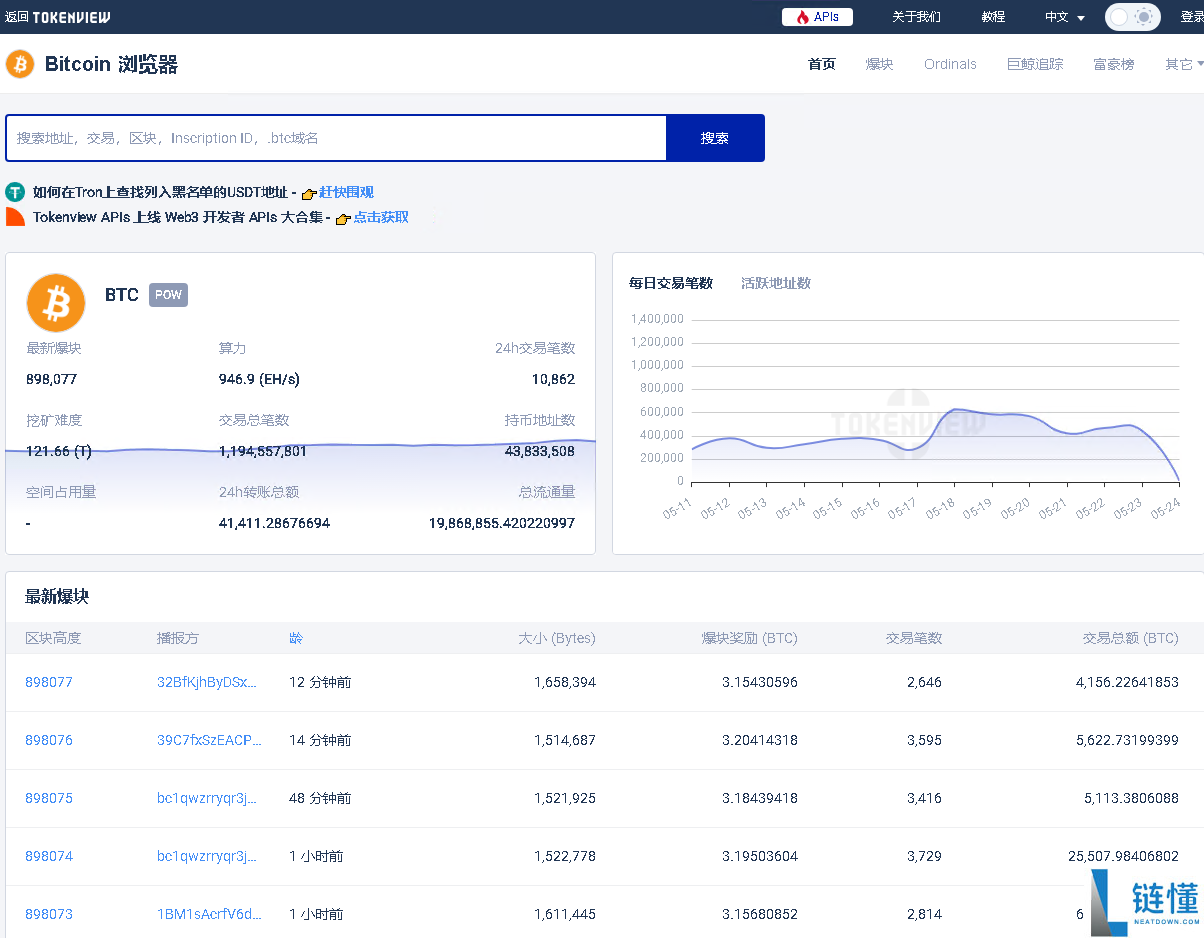Open 教程 in the top bar

(993, 17)
